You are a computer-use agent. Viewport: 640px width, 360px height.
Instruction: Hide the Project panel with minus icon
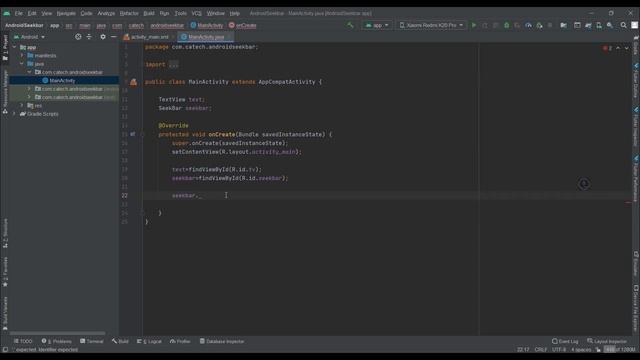click(113, 37)
